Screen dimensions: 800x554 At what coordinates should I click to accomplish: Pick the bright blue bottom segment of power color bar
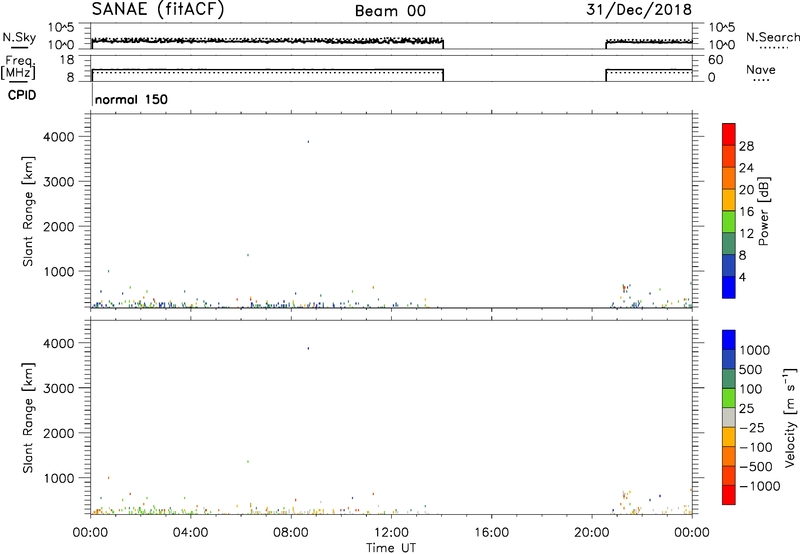click(x=729, y=287)
